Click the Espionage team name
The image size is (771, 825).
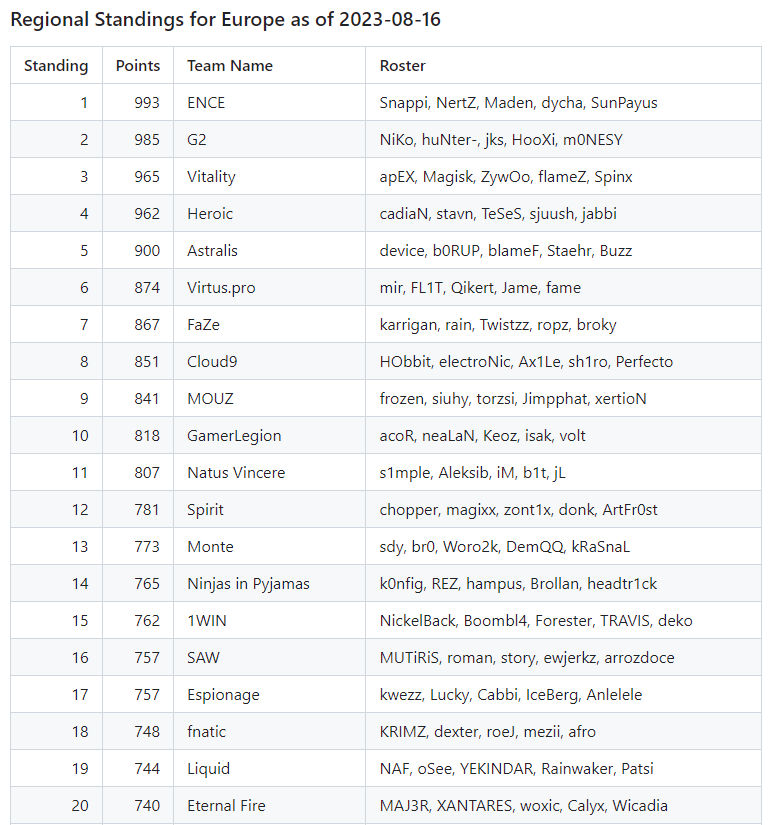[223, 695]
